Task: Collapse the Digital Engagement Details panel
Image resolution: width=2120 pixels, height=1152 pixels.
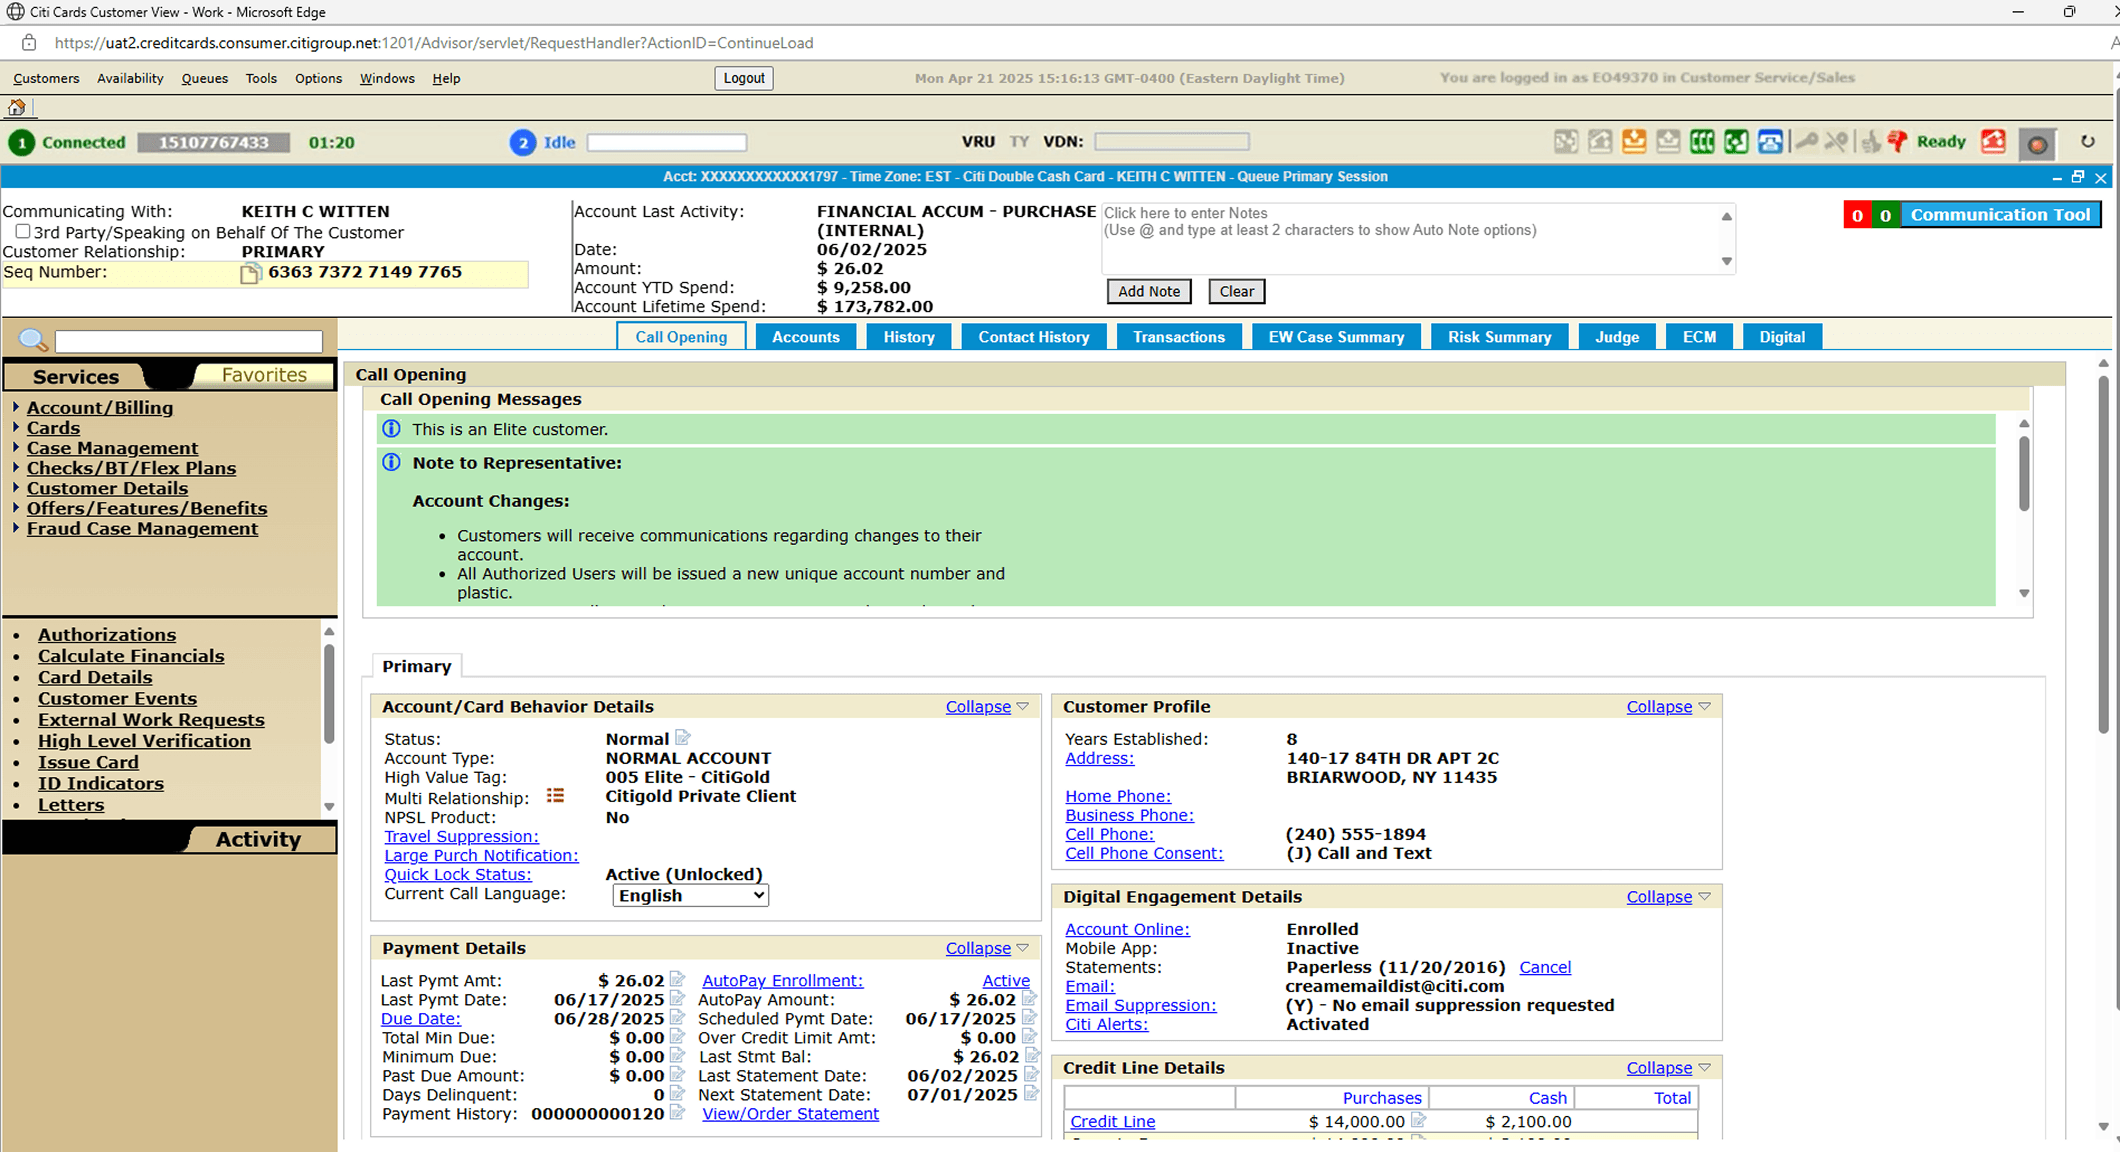Action: (x=1668, y=897)
